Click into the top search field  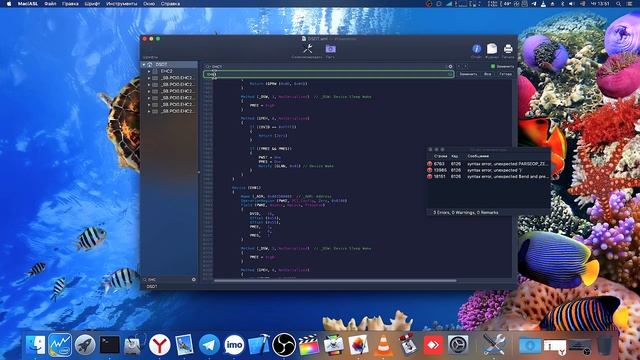point(329,67)
